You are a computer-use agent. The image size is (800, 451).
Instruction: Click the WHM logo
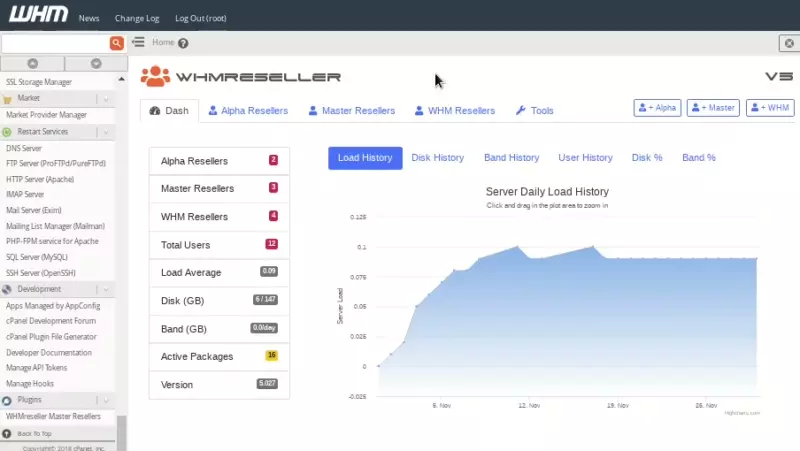38,14
